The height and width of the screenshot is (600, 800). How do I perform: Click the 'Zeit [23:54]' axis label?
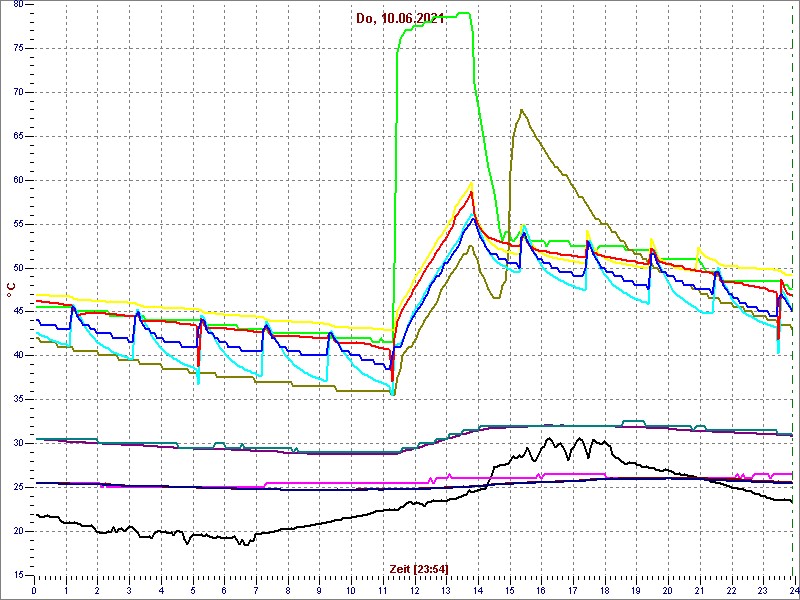[x=419, y=569]
